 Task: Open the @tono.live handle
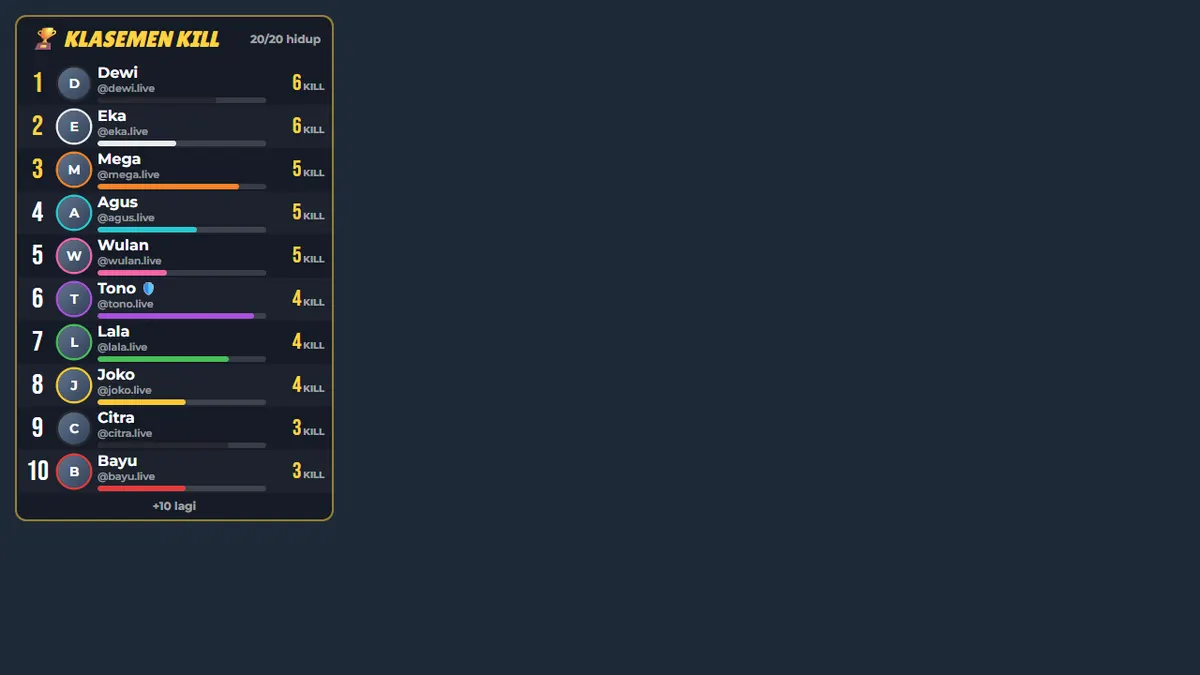pos(126,303)
